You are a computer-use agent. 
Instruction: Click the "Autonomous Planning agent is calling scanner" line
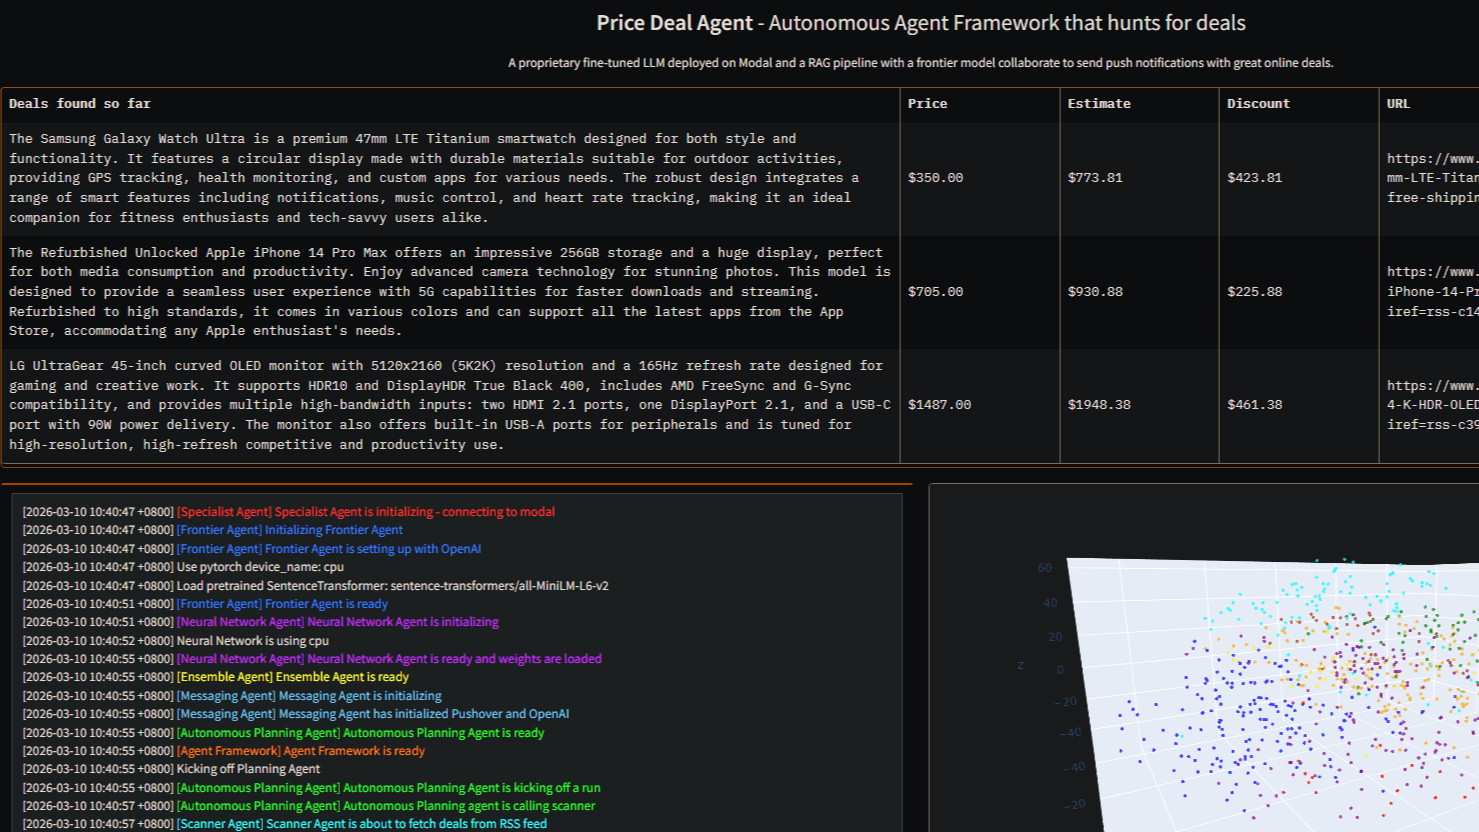click(x=308, y=806)
